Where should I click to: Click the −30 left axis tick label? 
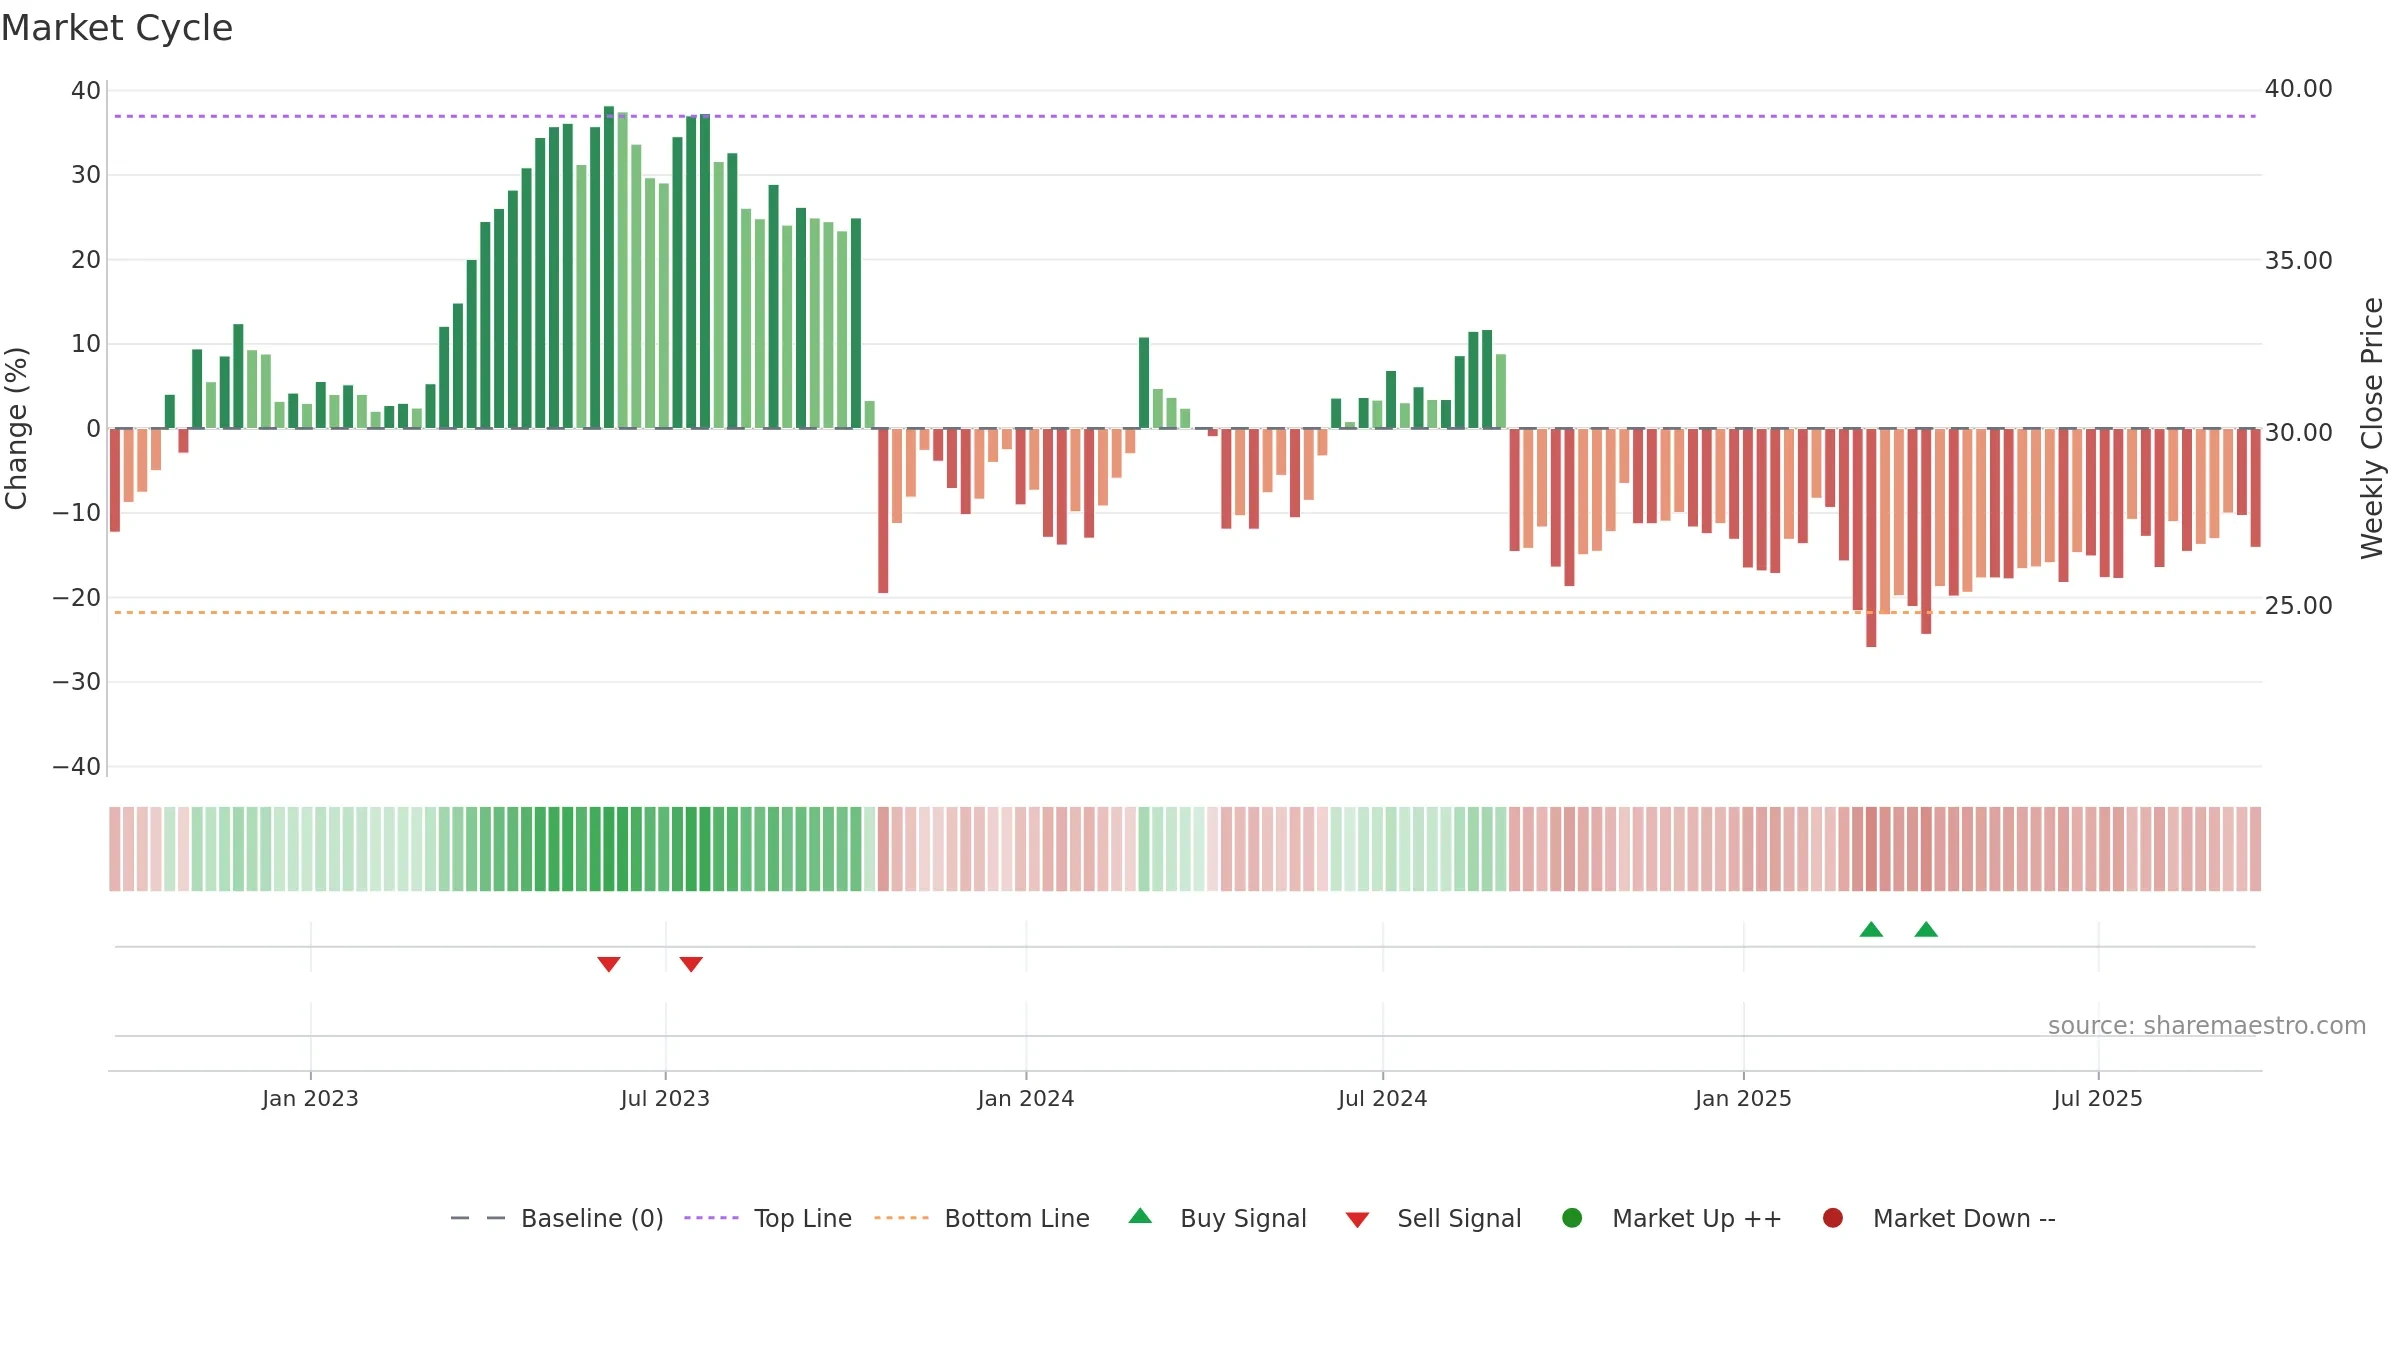pos(77,682)
